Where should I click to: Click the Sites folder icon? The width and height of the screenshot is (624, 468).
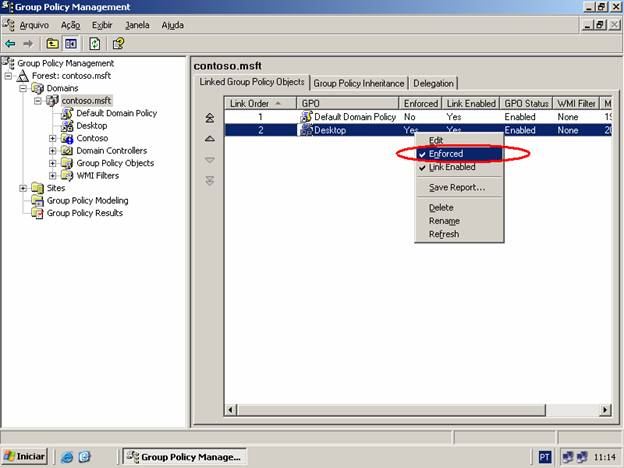click(38, 188)
